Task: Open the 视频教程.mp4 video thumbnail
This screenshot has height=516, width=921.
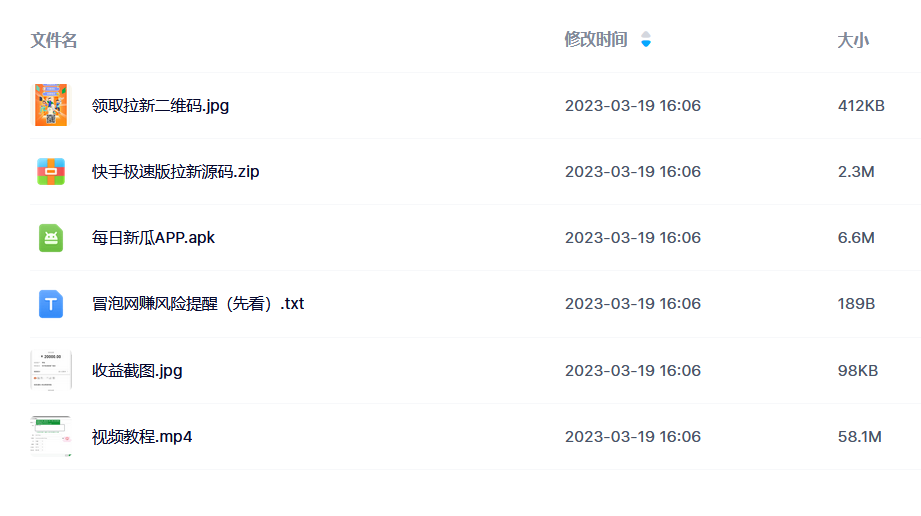Action: tap(51, 436)
